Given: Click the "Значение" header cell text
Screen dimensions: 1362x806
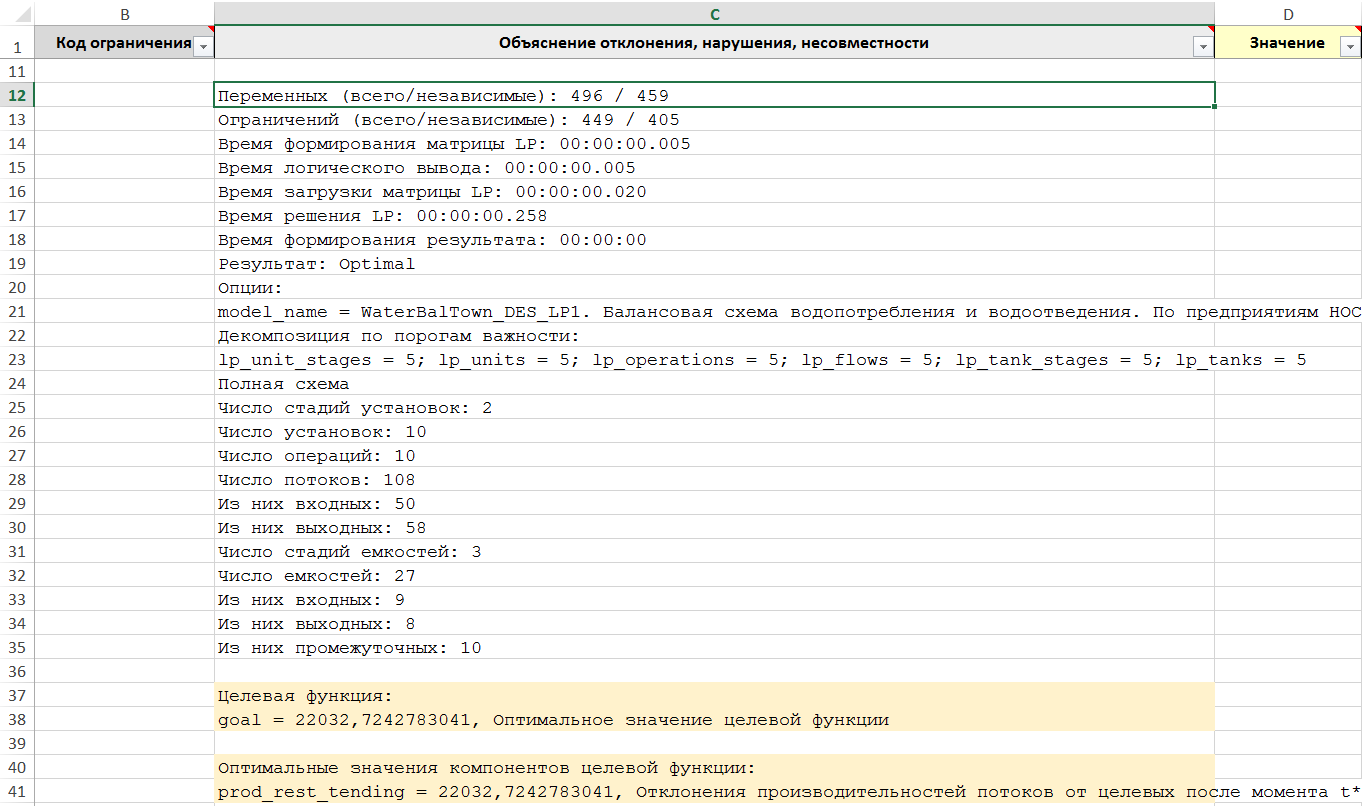Looking at the screenshot, I should point(1286,43).
